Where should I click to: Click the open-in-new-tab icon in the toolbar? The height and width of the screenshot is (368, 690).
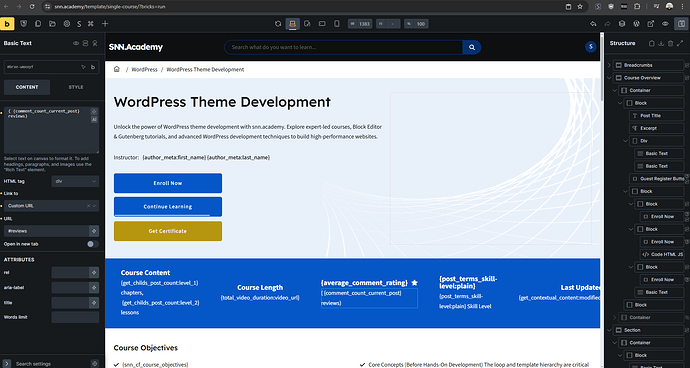[651, 24]
